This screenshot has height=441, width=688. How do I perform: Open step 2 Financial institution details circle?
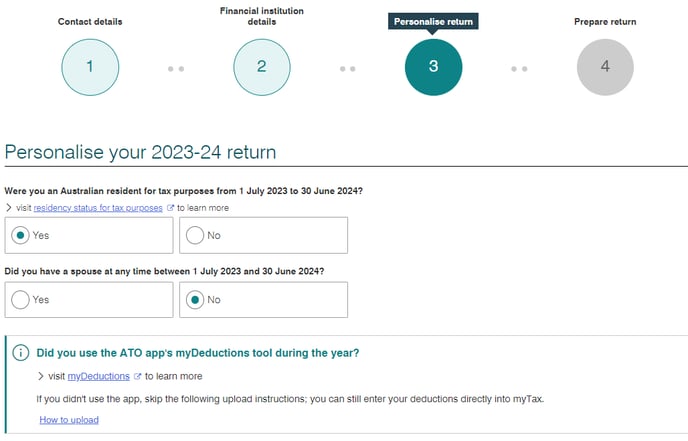click(262, 67)
